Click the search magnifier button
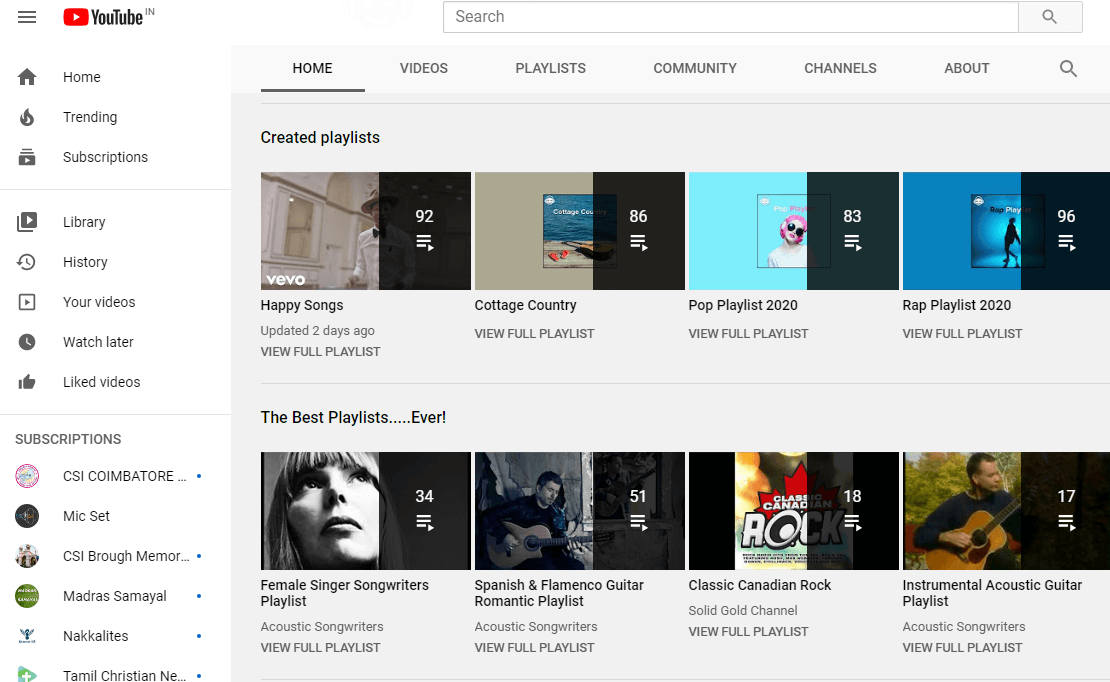The height and width of the screenshot is (682, 1110). click(x=1049, y=17)
